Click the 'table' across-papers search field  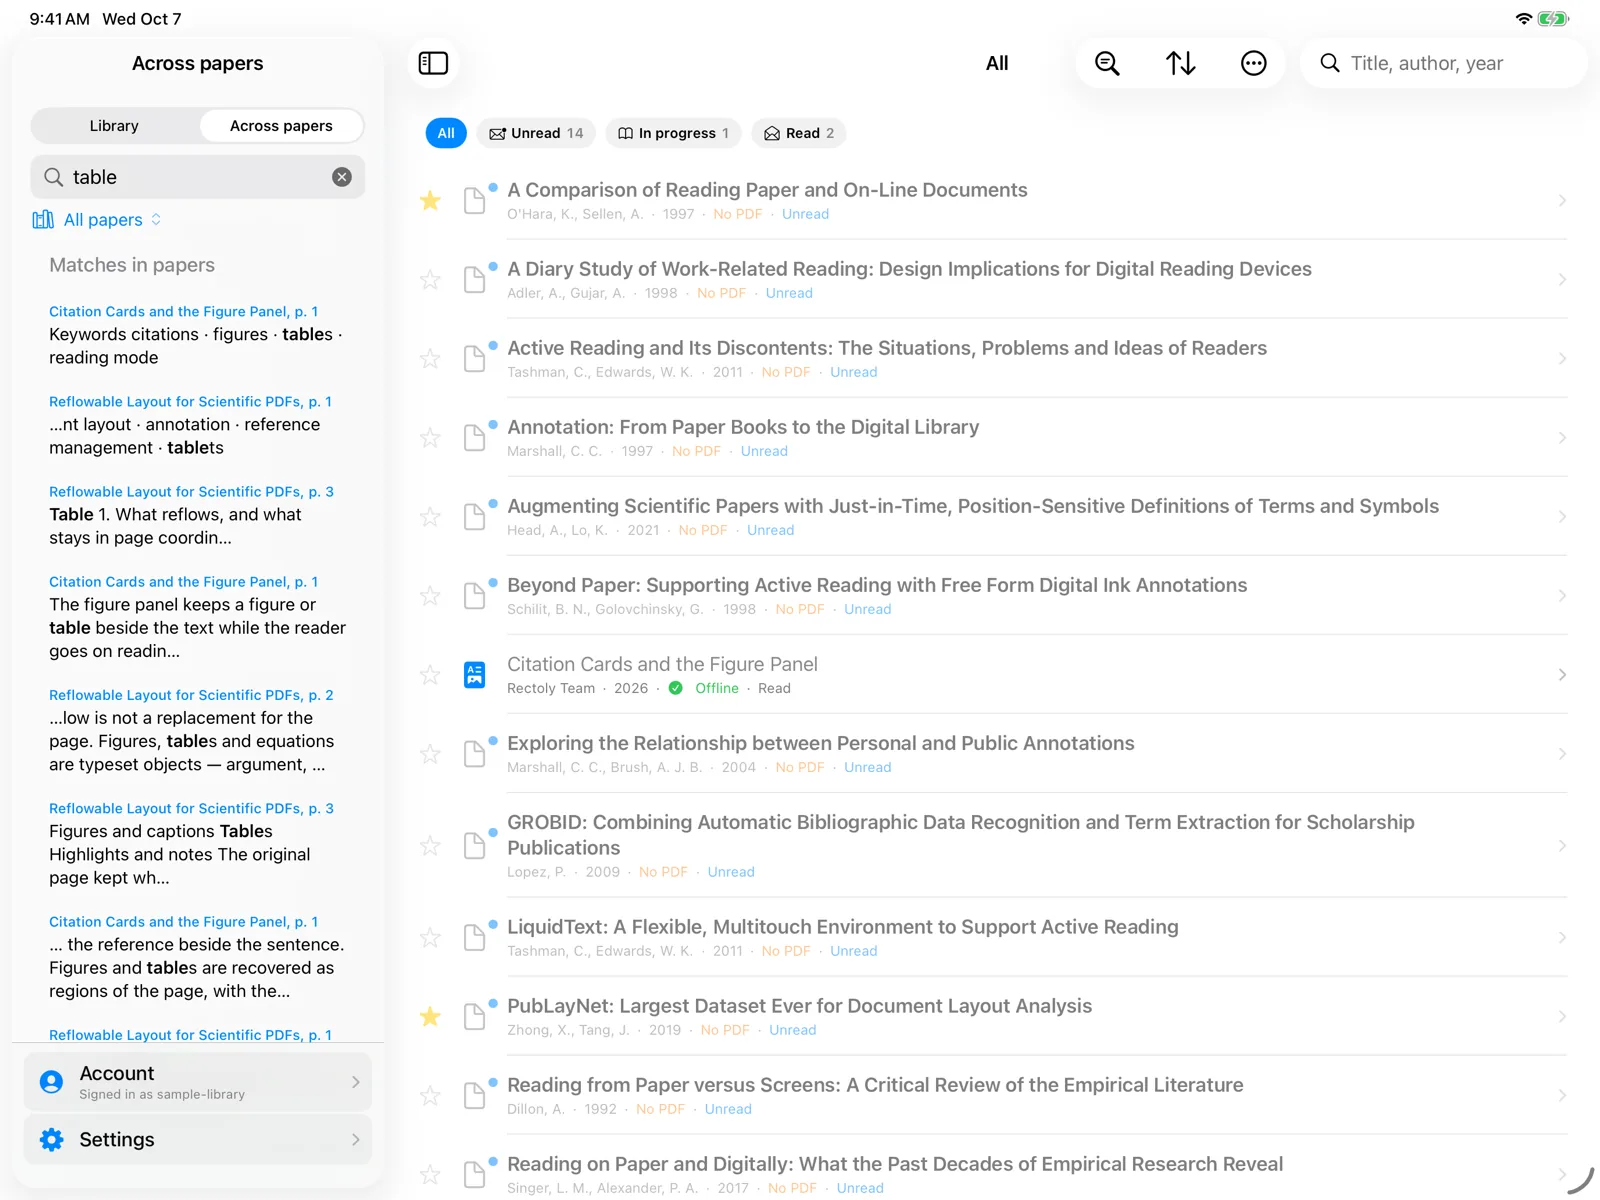198,177
